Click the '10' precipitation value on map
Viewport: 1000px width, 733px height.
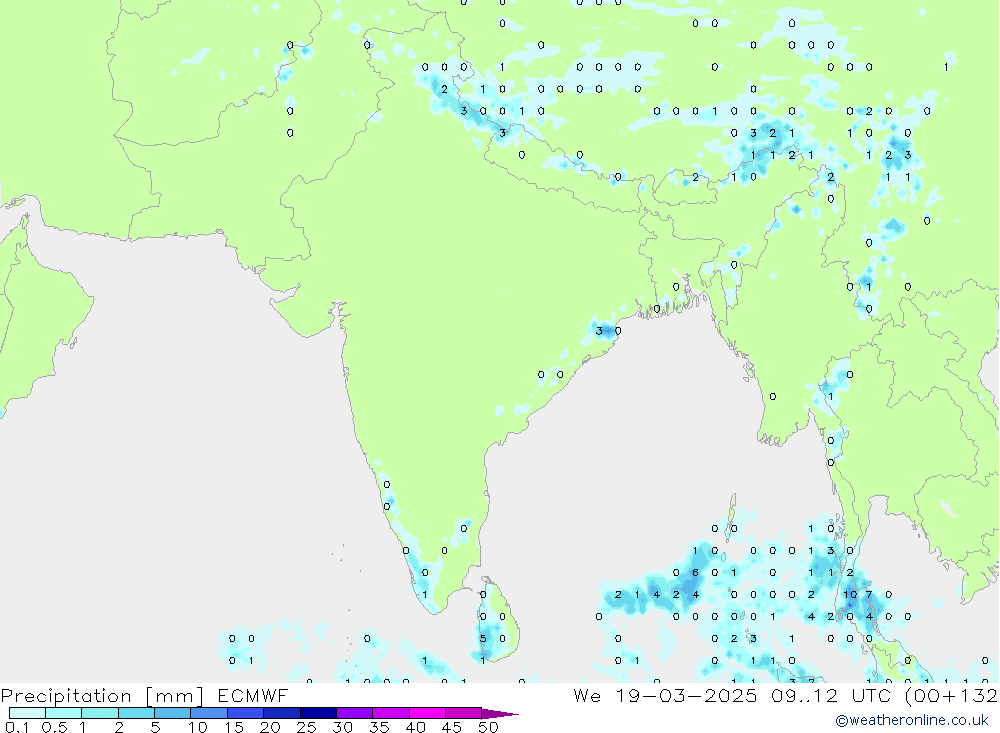pos(850,595)
